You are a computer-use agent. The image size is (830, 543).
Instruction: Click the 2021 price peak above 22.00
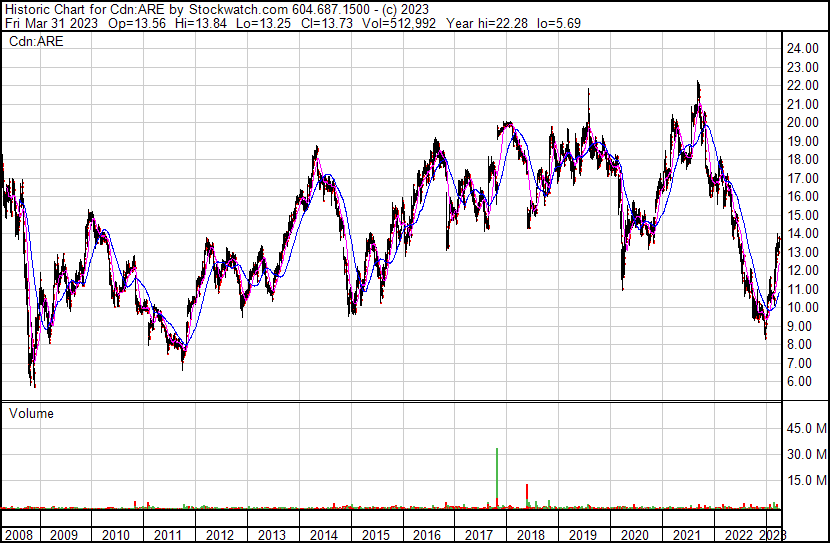697,83
